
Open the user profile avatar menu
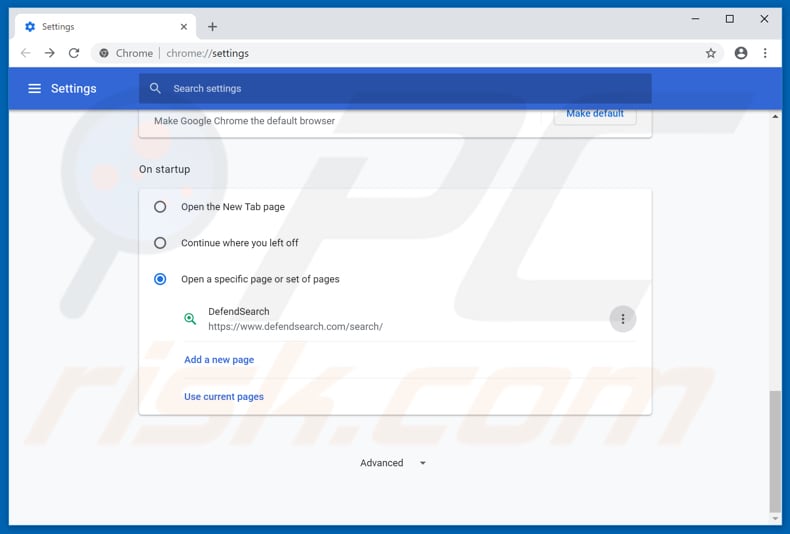(x=741, y=53)
